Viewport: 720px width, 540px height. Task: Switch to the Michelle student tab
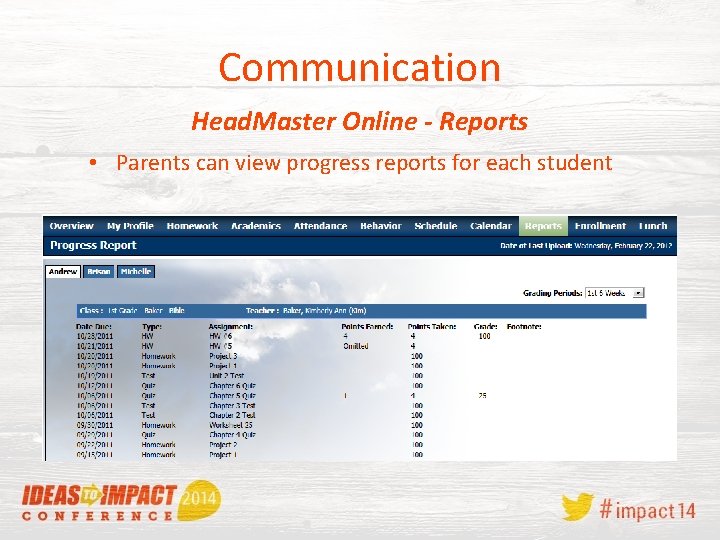coord(136,272)
